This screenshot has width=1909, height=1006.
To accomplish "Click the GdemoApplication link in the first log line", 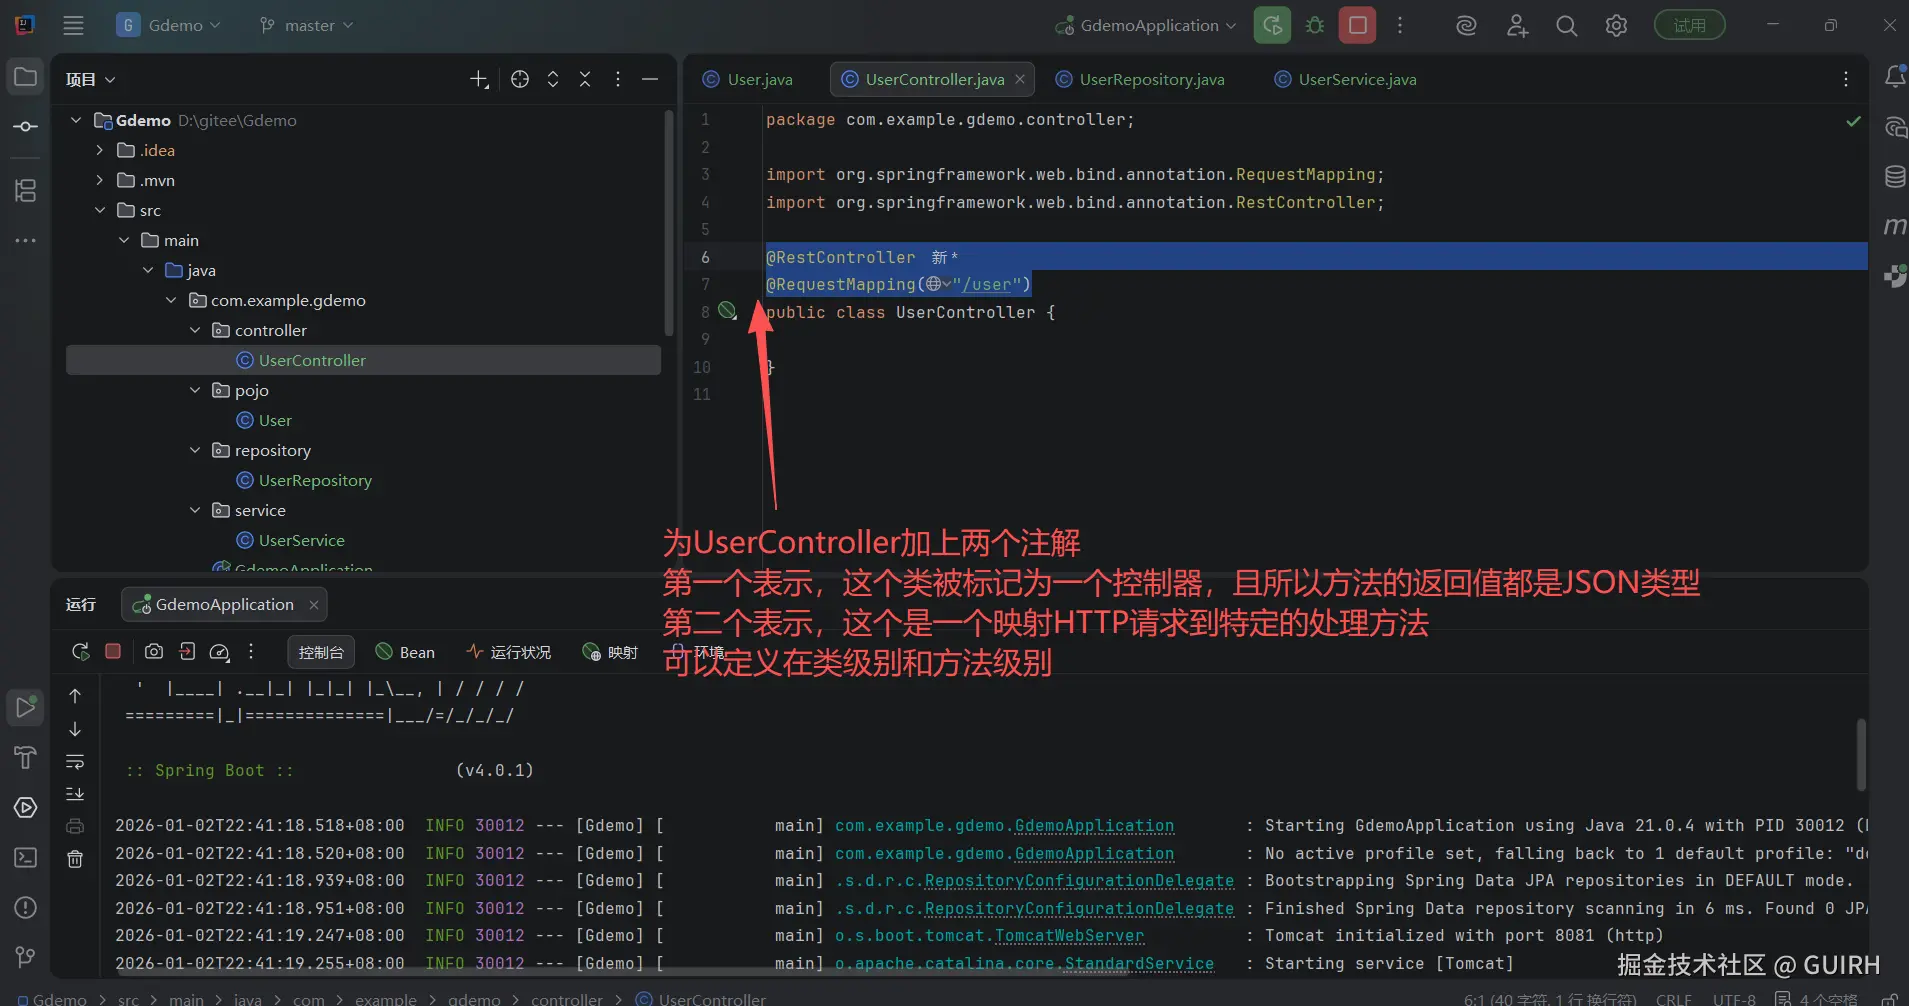I will (1094, 825).
